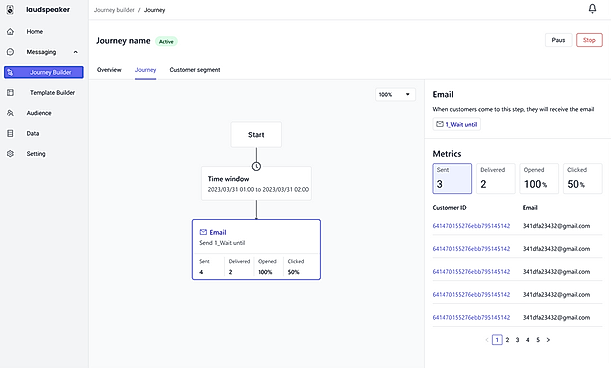Viewport: 611px width, 368px height.
Task: Click the Template Builder sidebar icon
Action: click(x=11, y=92)
